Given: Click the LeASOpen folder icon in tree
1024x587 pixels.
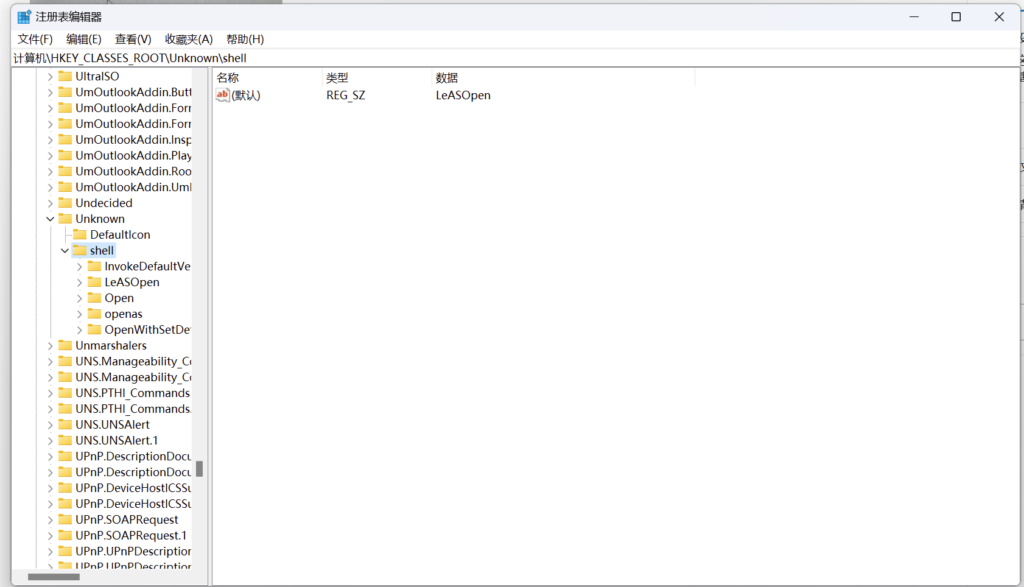Looking at the screenshot, I should pos(94,282).
